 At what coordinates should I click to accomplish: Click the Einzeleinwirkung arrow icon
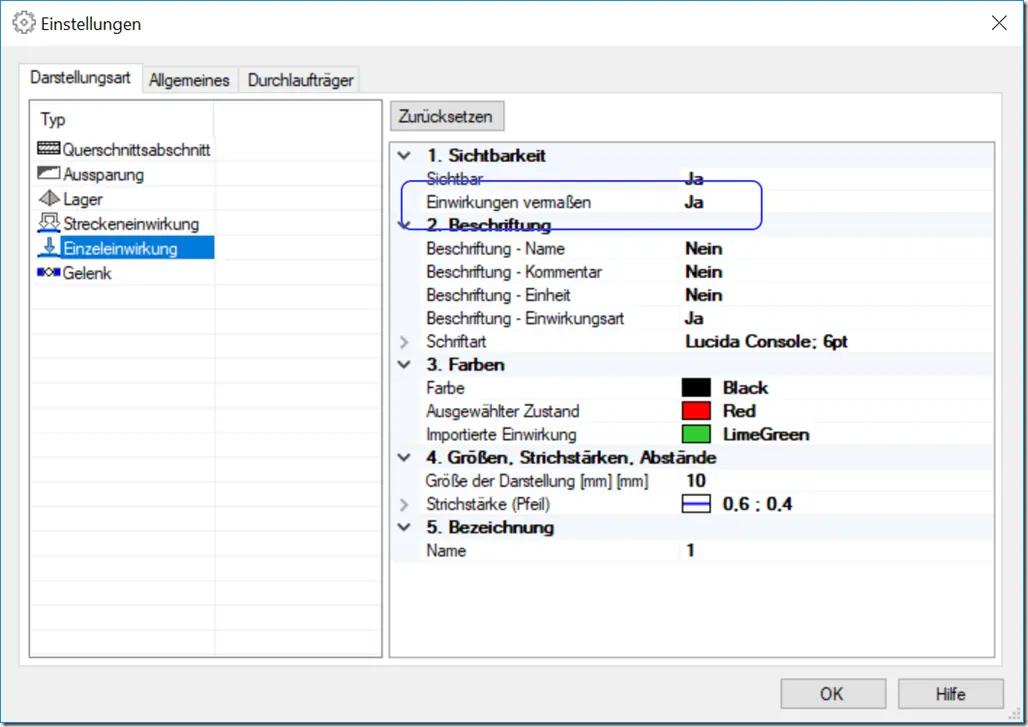(49, 247)
